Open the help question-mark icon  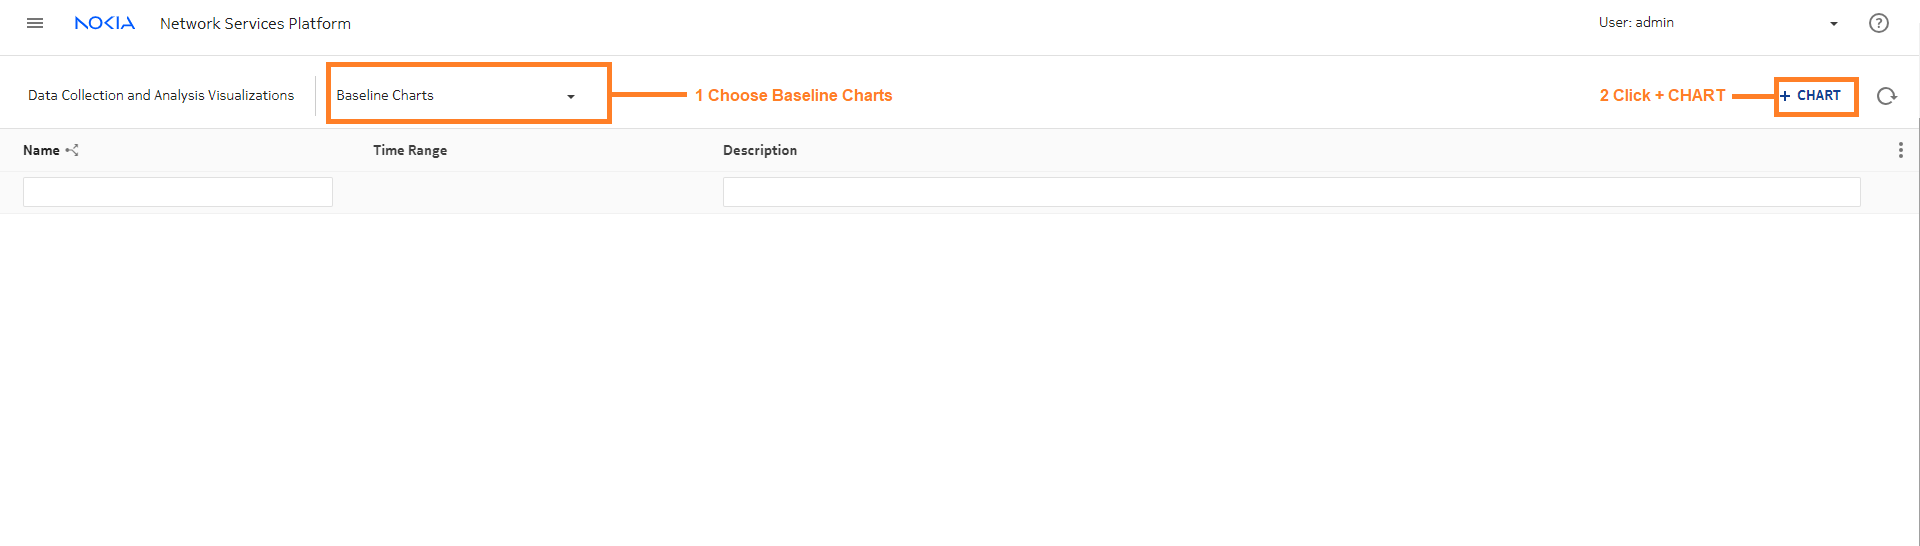point(1879,23)
